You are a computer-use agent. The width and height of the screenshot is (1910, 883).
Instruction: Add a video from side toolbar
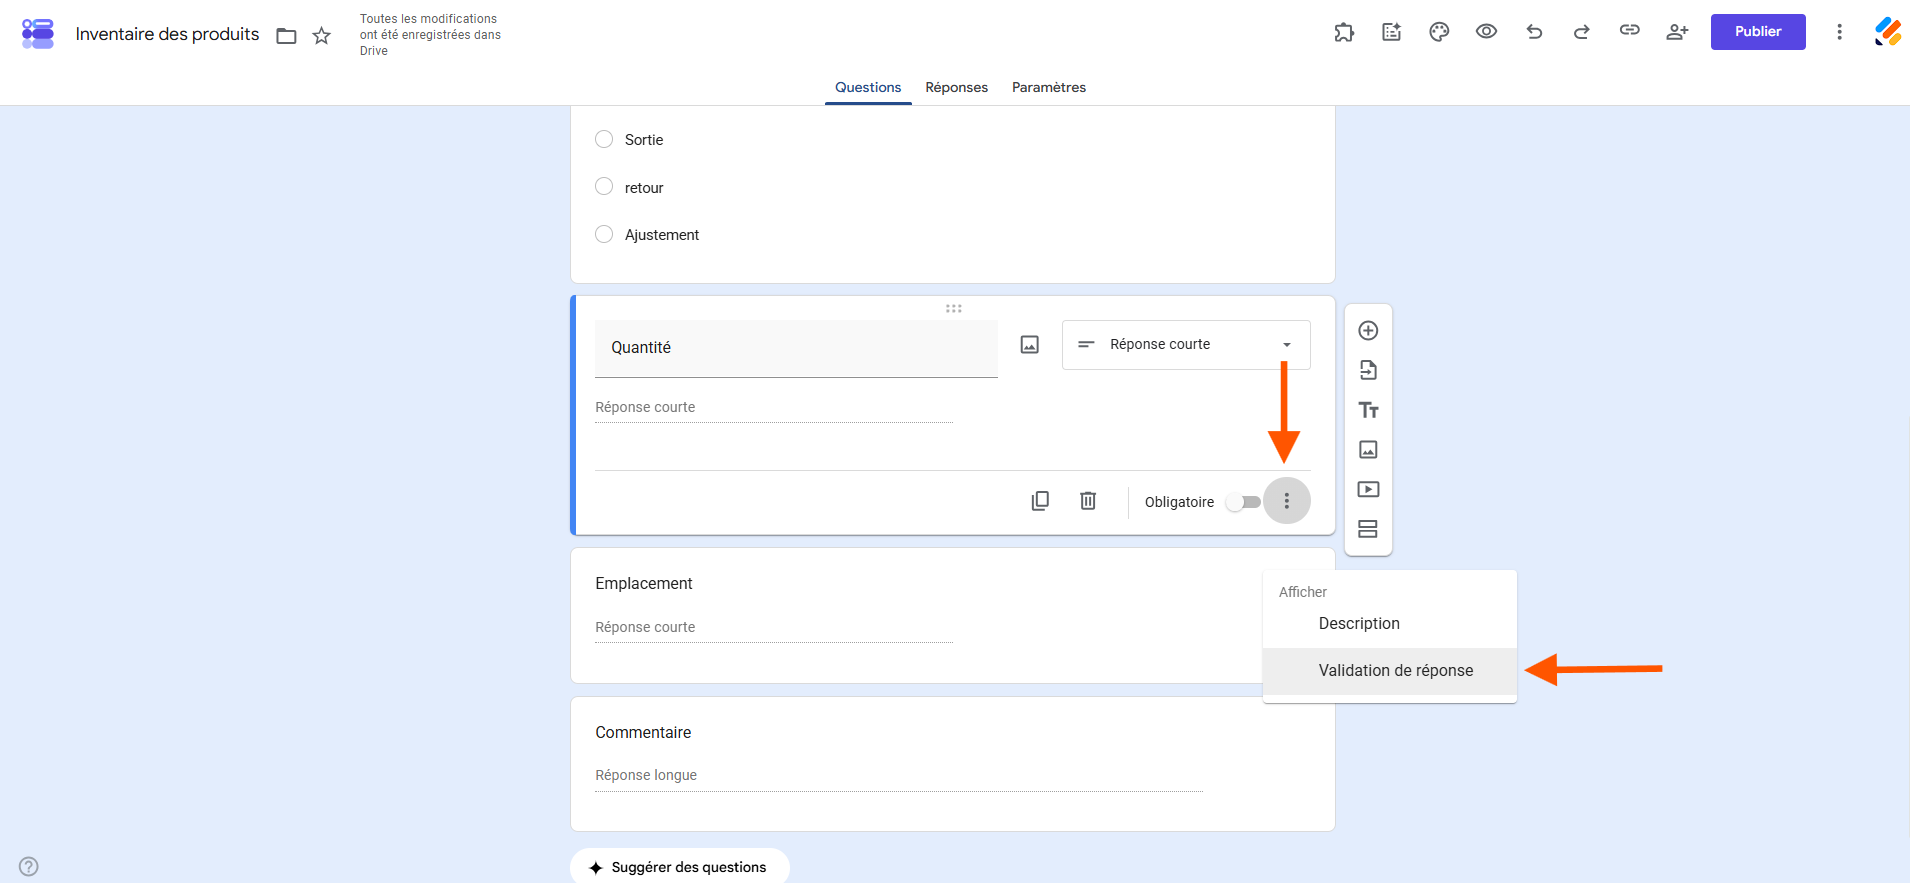1369,489
